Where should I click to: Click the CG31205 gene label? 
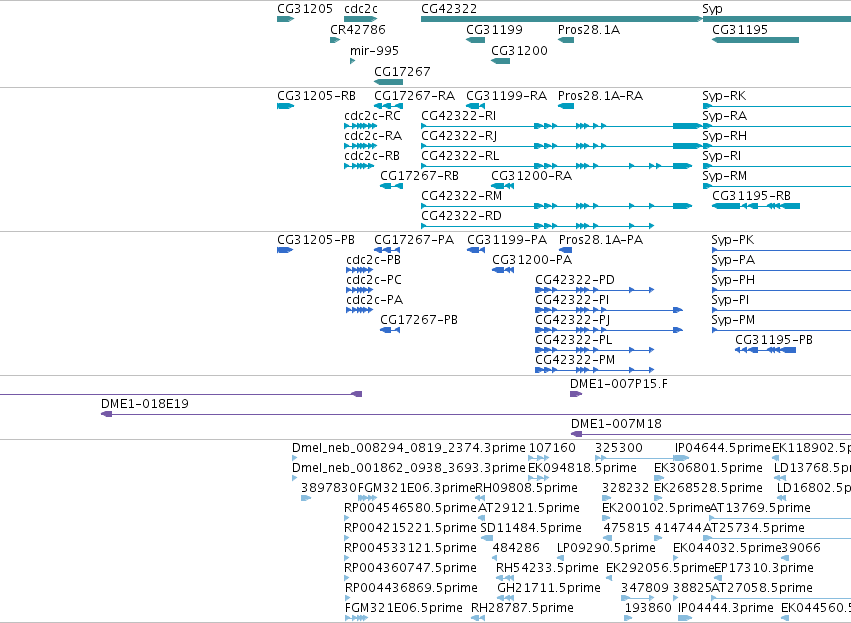[x=304, y=9]
